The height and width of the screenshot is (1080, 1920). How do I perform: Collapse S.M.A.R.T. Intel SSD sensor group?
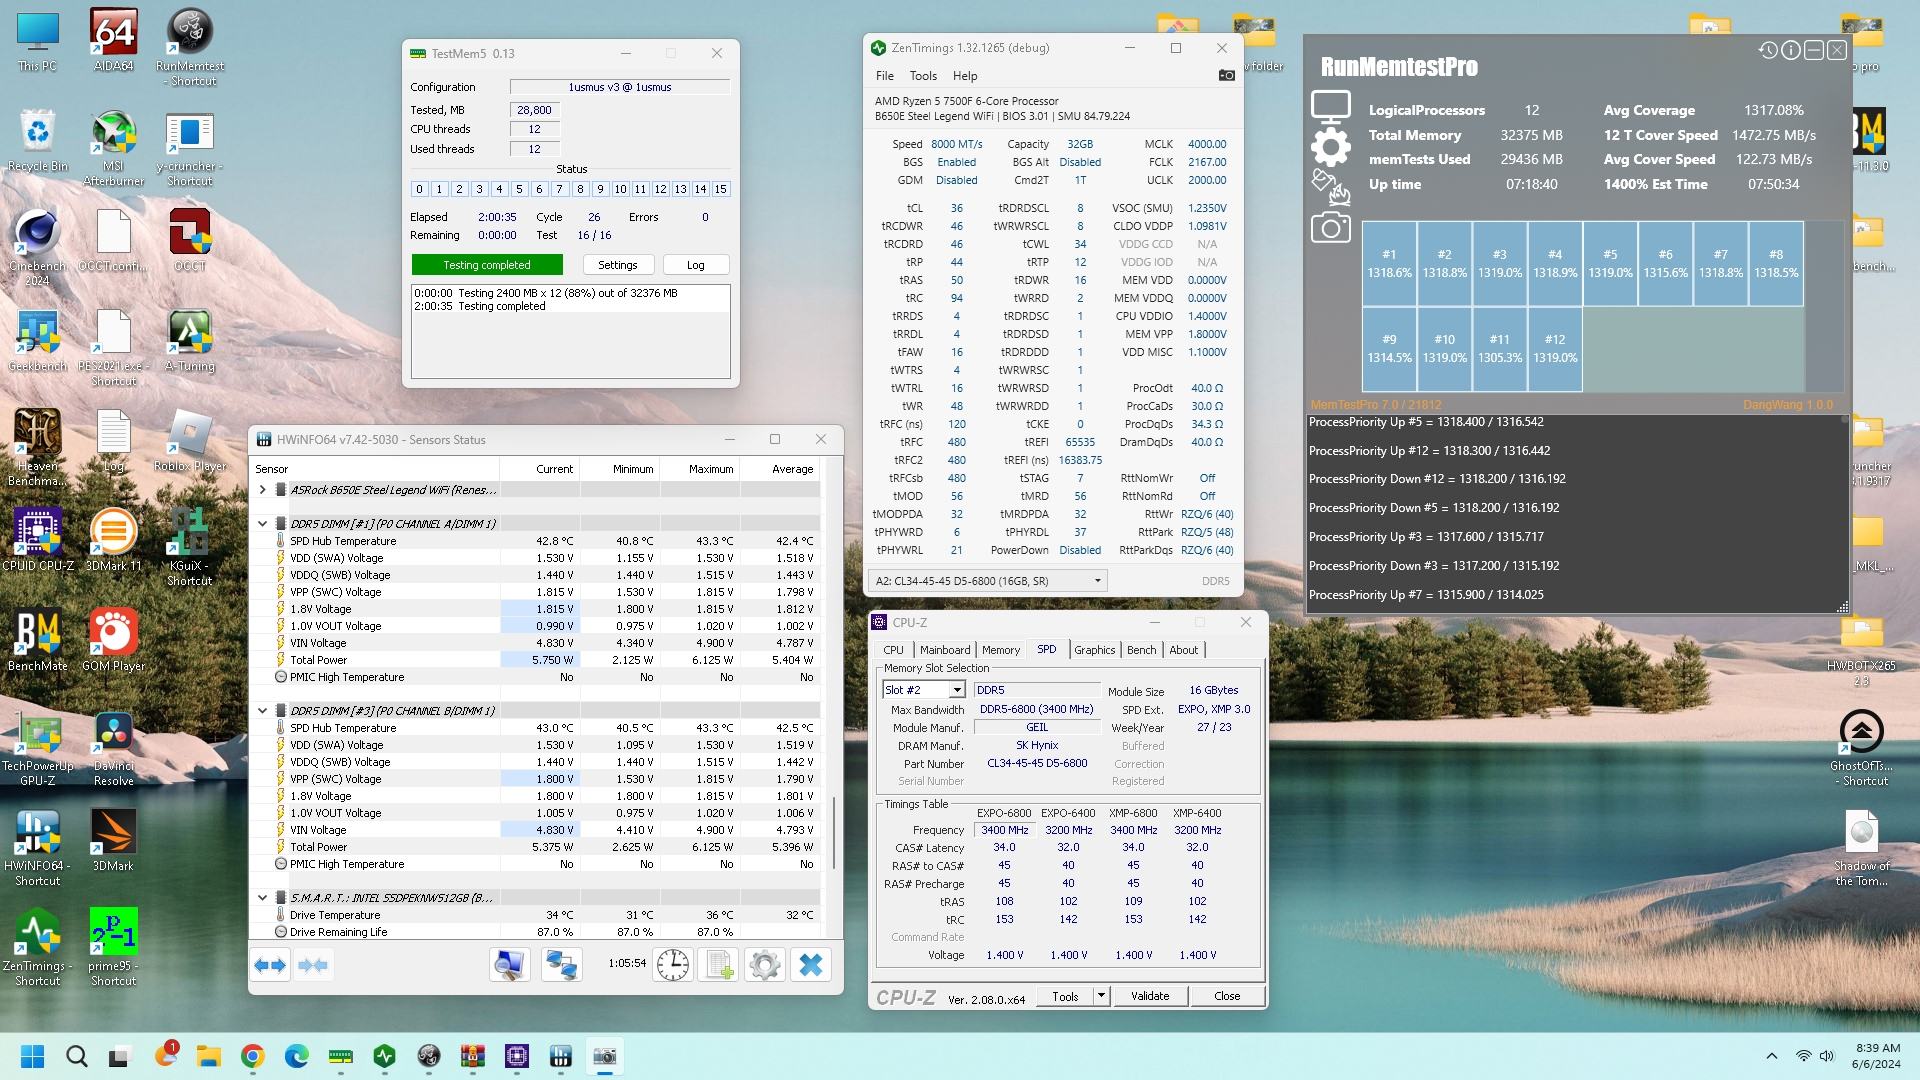coord(263,897)
